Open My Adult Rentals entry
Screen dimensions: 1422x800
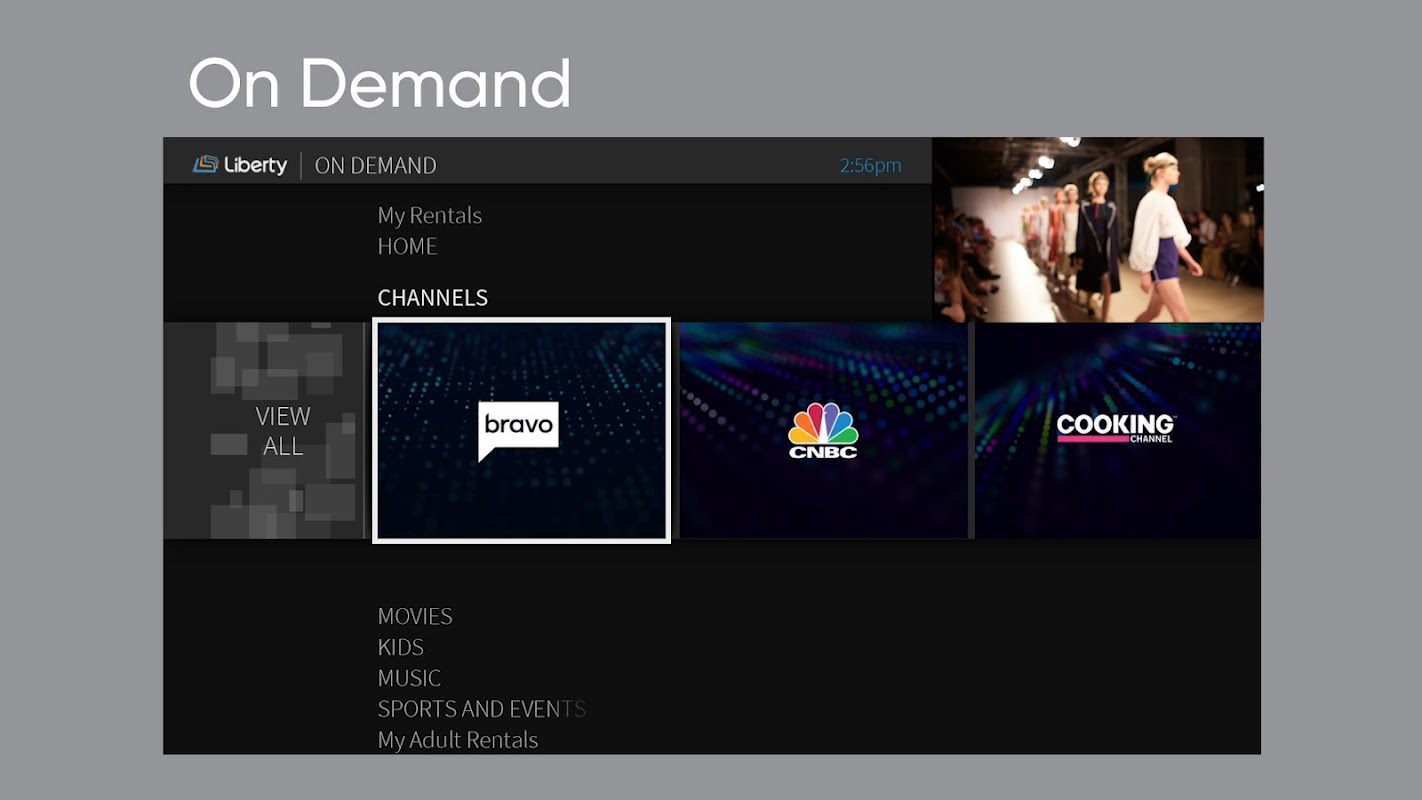pyautogui.click(x=458, y=740)
